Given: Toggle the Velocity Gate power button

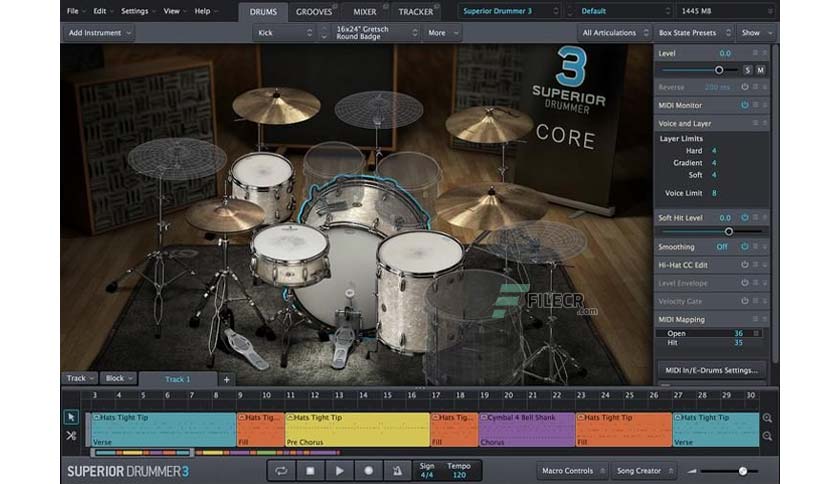Looking at the screenshot, I should pyautogui.click(x=744, y=301).
